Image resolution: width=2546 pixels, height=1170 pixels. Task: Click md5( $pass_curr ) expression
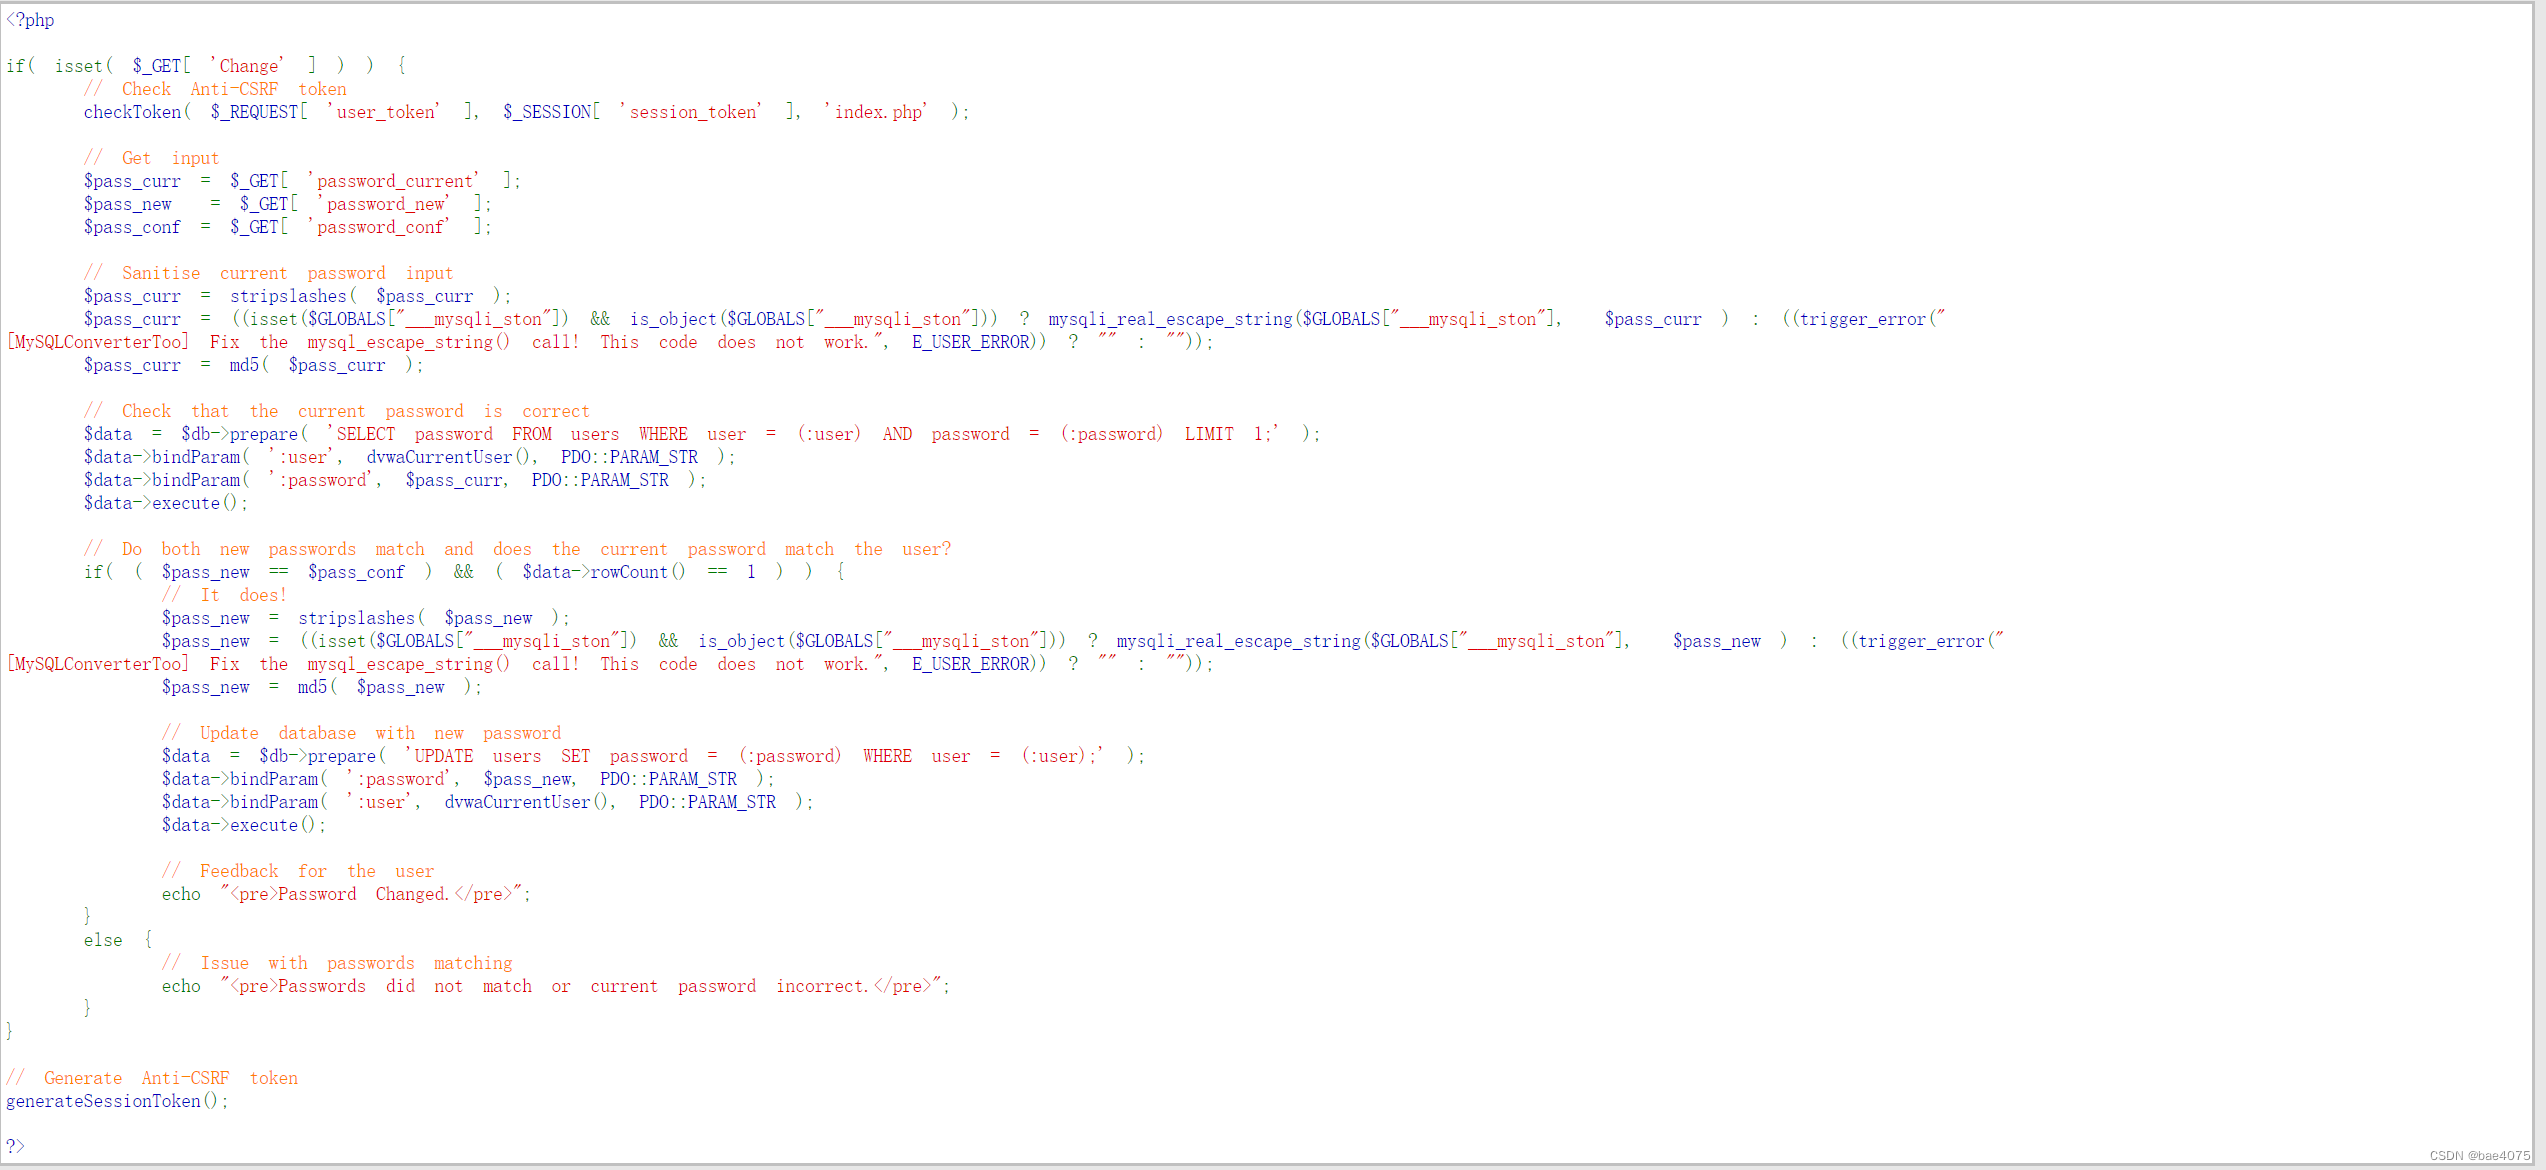(326, 365)
